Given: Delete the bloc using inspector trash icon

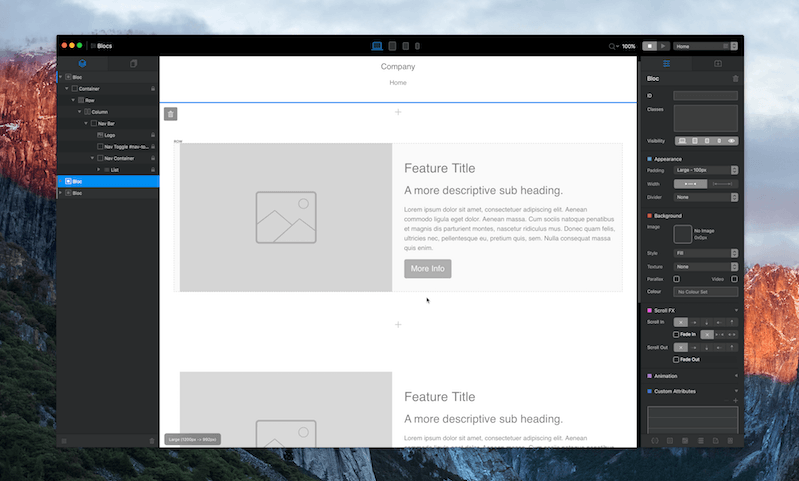Looking at the screenshot, I should coord(735,78).
